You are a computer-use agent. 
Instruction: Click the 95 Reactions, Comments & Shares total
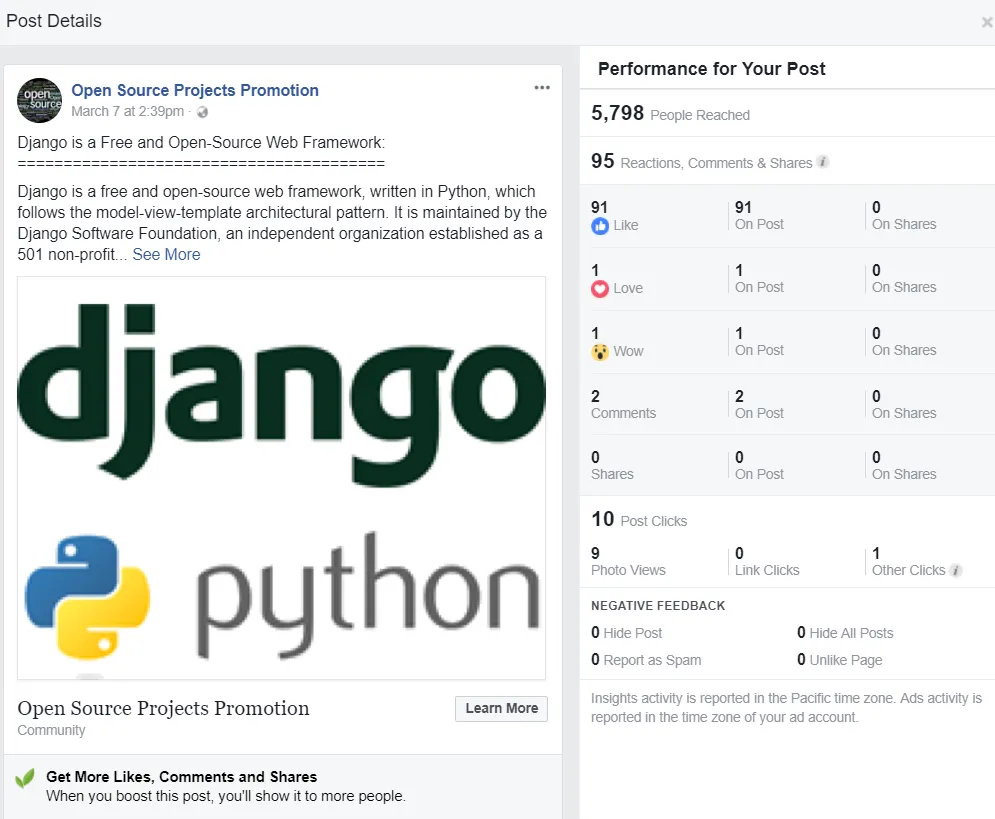(701, 161)
